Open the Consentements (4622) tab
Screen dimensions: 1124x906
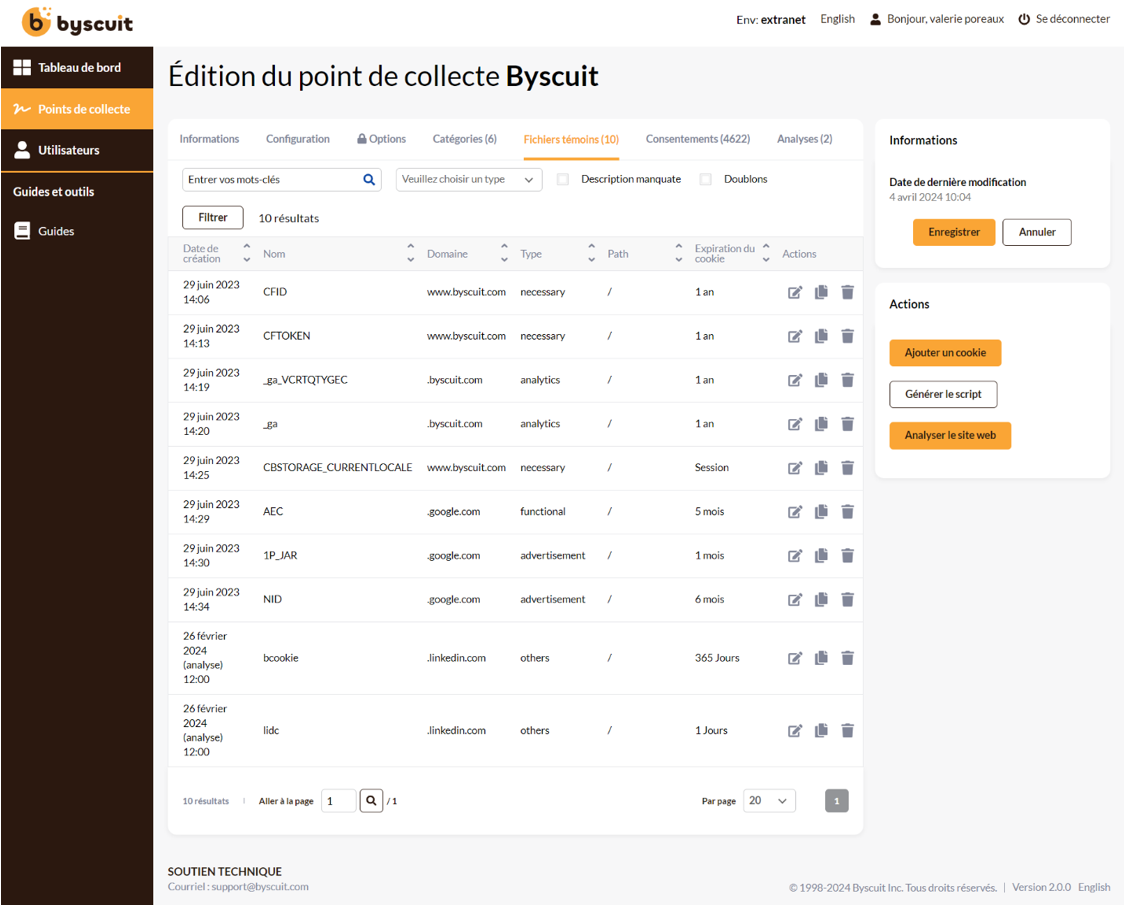point(697,139)
